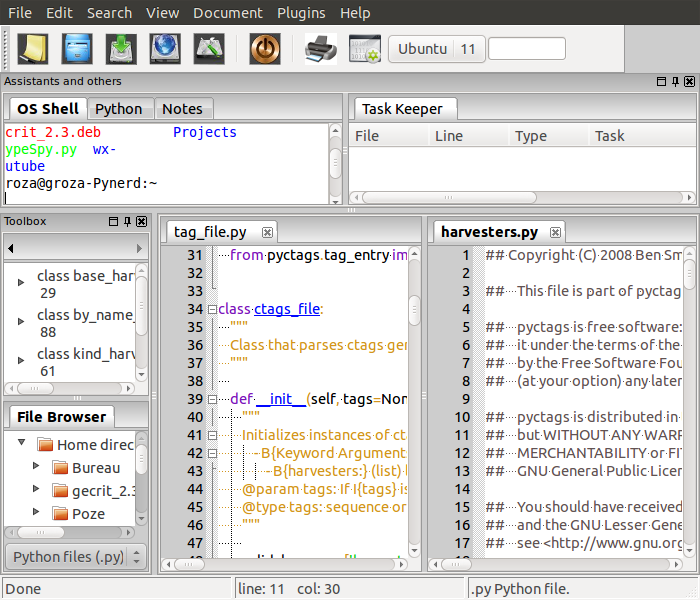Open the Search menu
The image size is (700, 600).
click(109, 13)
